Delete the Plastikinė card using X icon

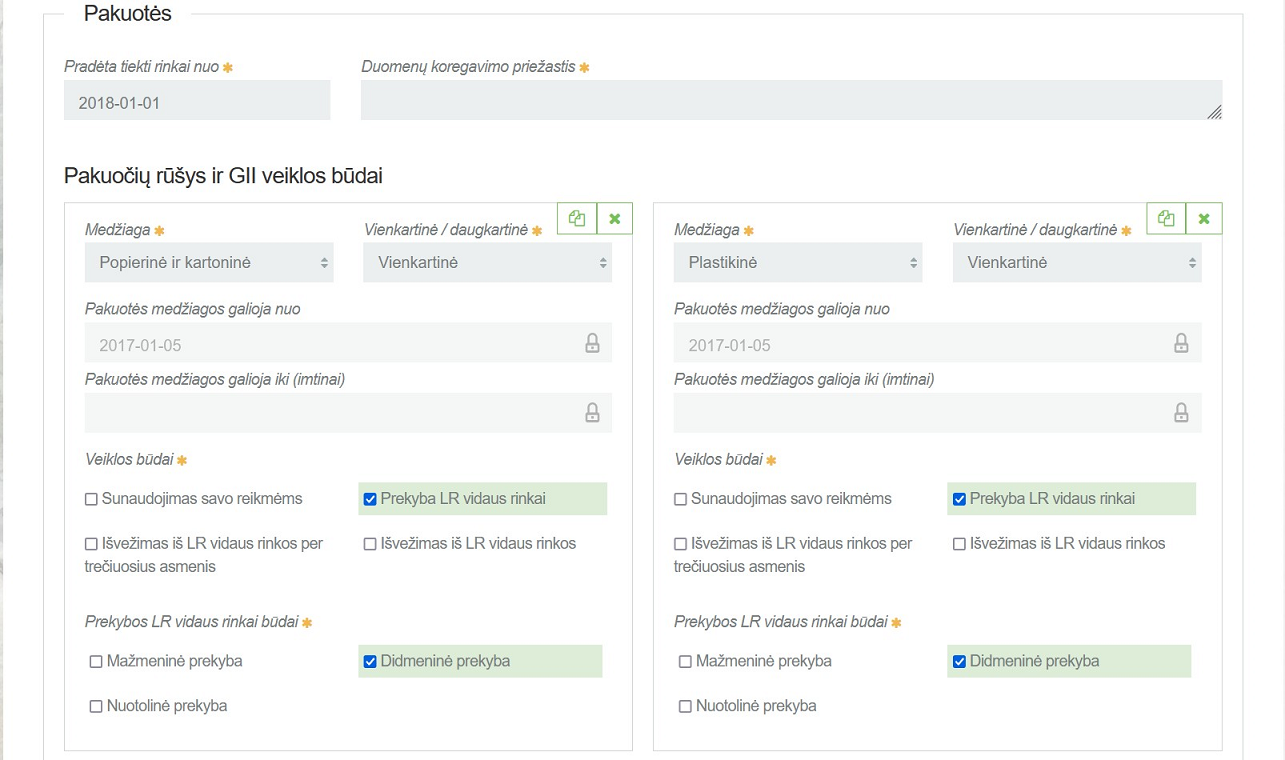[x=1204, y=218]
